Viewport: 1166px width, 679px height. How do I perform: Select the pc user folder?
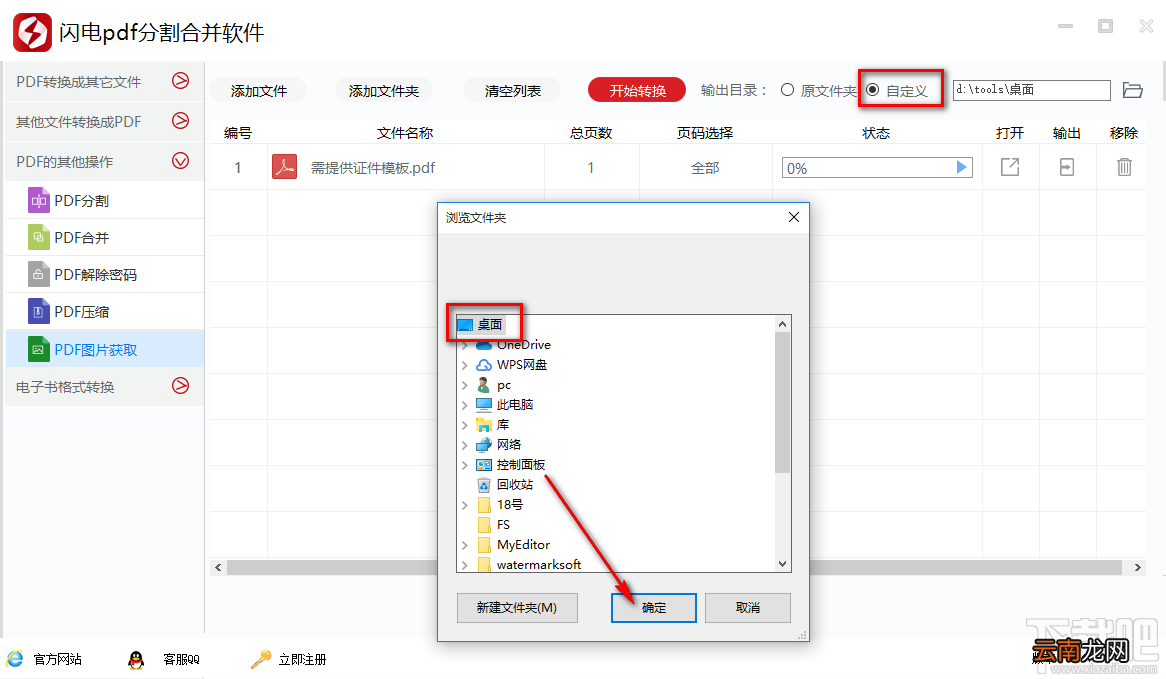coord(503,384)
